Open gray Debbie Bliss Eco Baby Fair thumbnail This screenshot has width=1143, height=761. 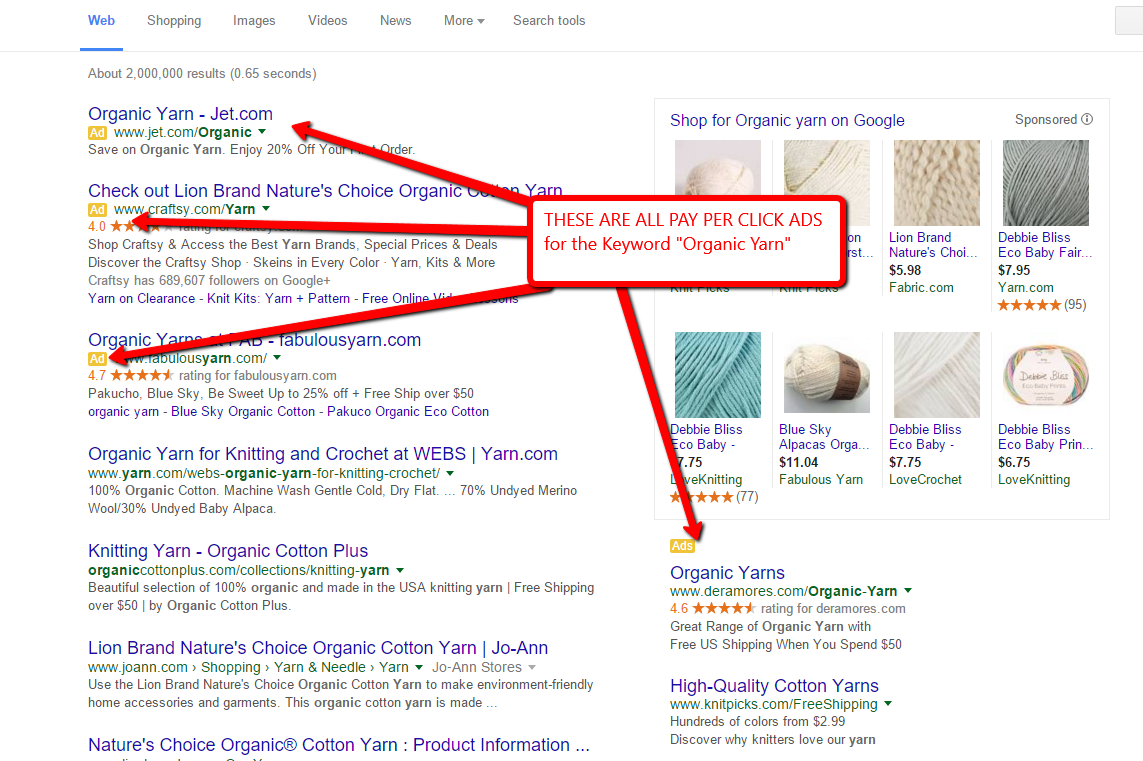(1046, 183)
